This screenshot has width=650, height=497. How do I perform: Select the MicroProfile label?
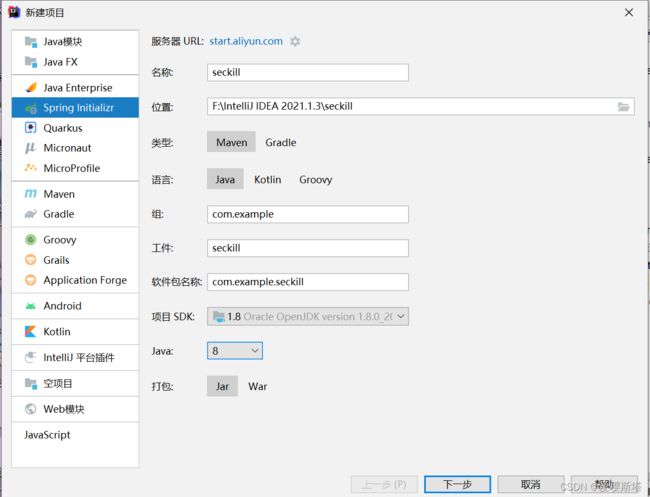(x=72, y=168)
